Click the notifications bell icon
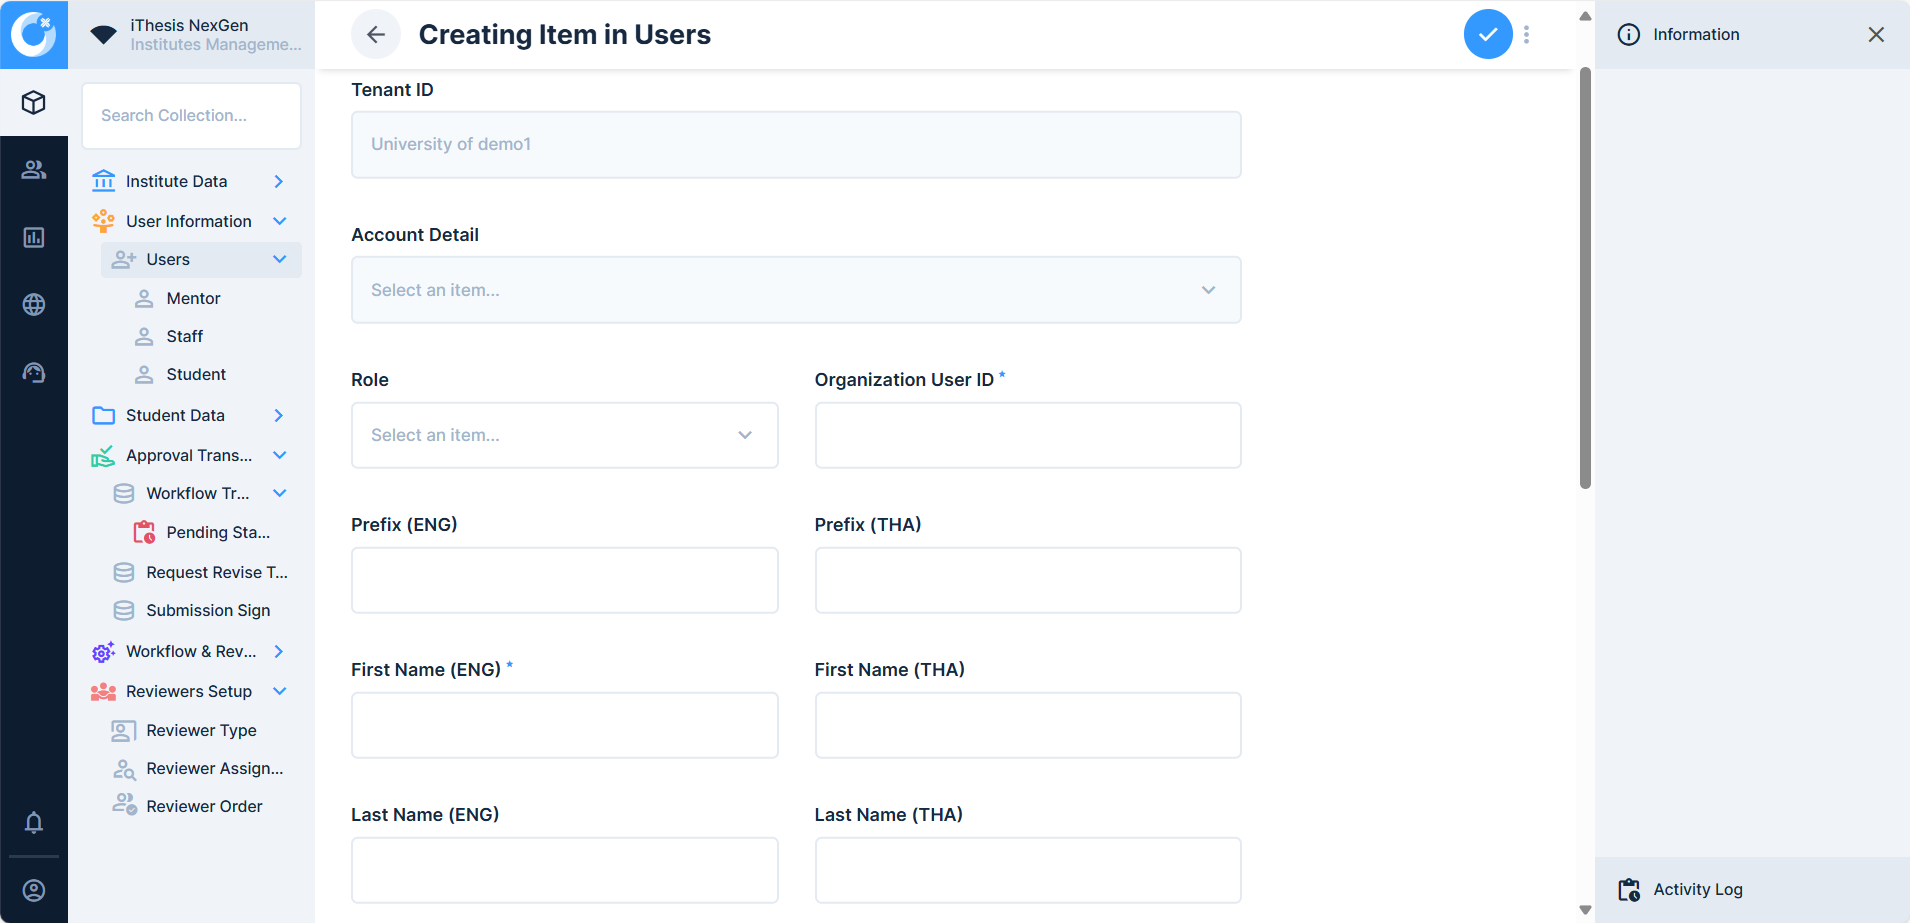 pyautogui.click(x=34, y=822)
